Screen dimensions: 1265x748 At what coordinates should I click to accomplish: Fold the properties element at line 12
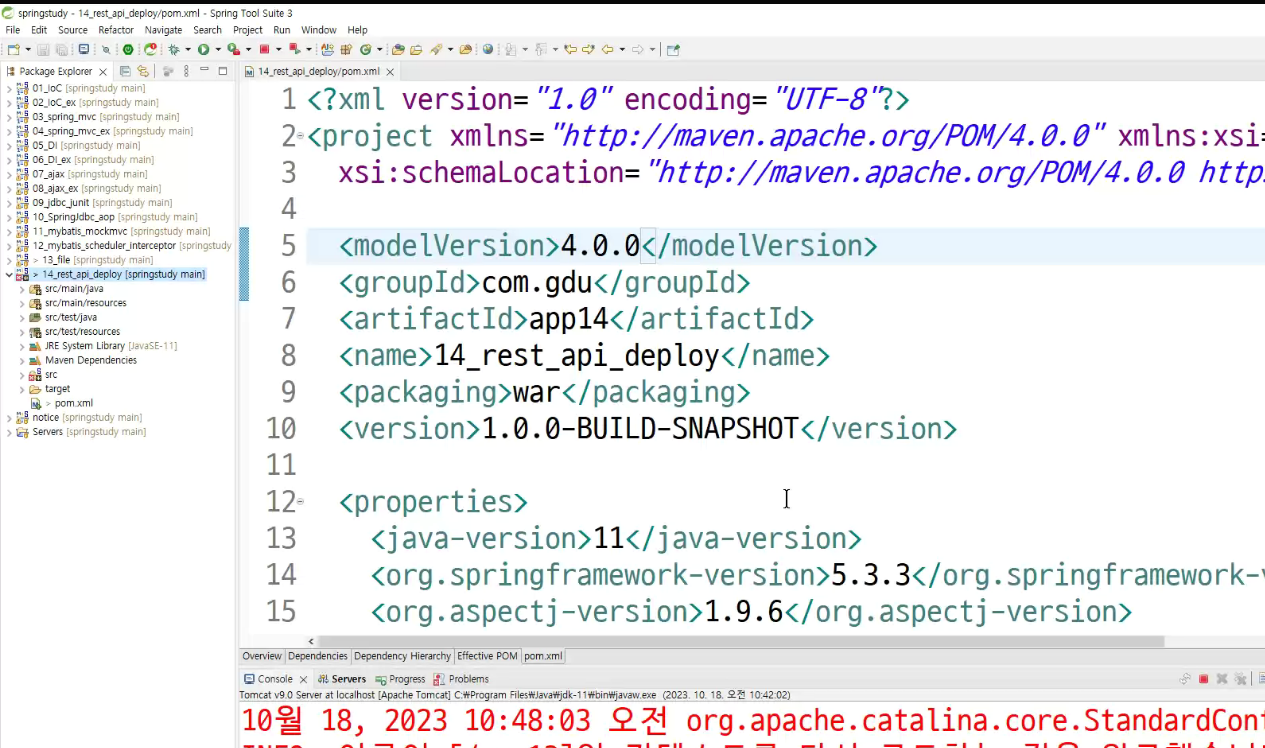(301, 502)
